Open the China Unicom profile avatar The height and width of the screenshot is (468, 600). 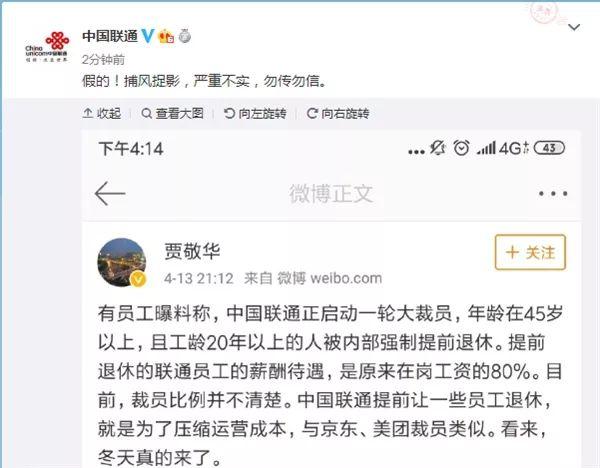click(x=47, y=47)
